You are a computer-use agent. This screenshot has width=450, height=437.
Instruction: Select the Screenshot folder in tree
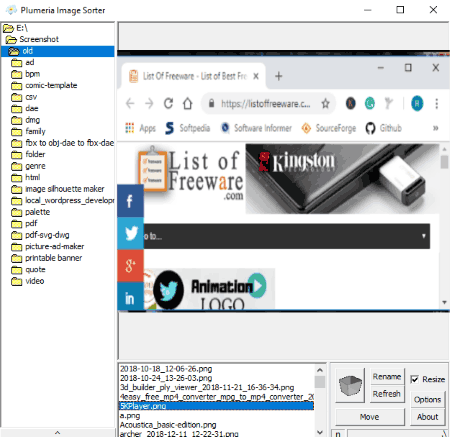[32, 39]
